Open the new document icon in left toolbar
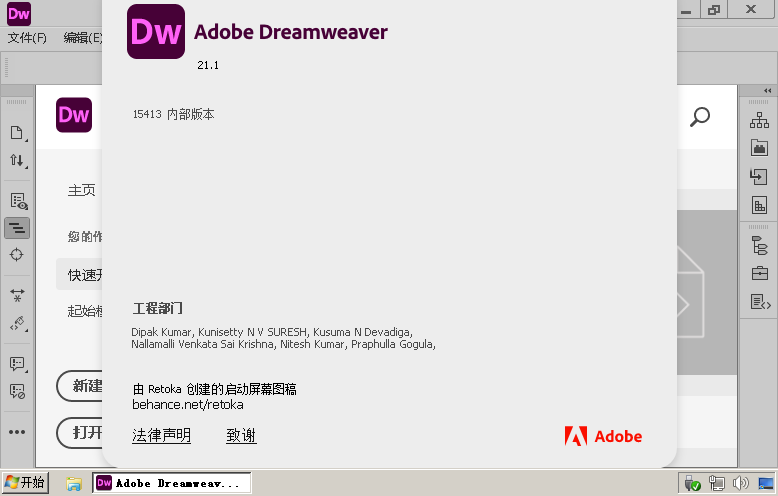The width and height of the screenshot is (778, 496). 17,132
